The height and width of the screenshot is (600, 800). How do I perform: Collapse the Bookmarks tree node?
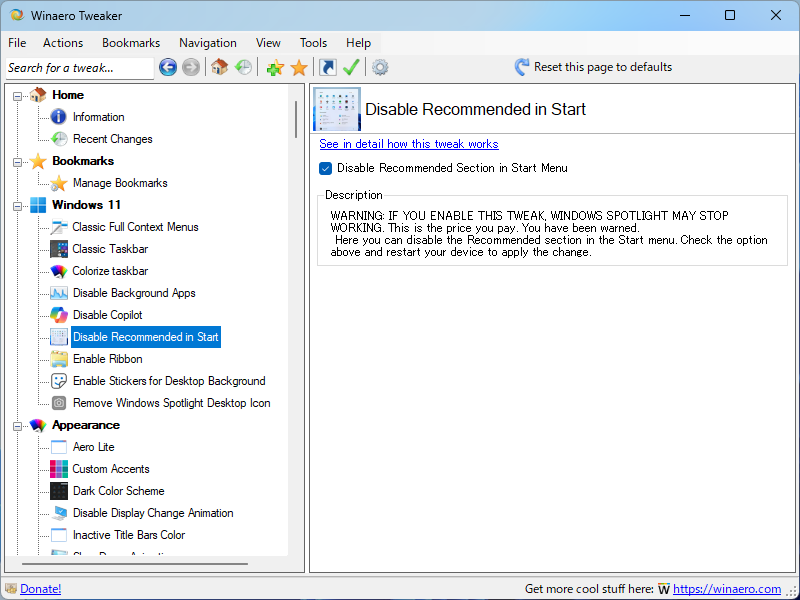pyautogui.click(x=17, y=162)
